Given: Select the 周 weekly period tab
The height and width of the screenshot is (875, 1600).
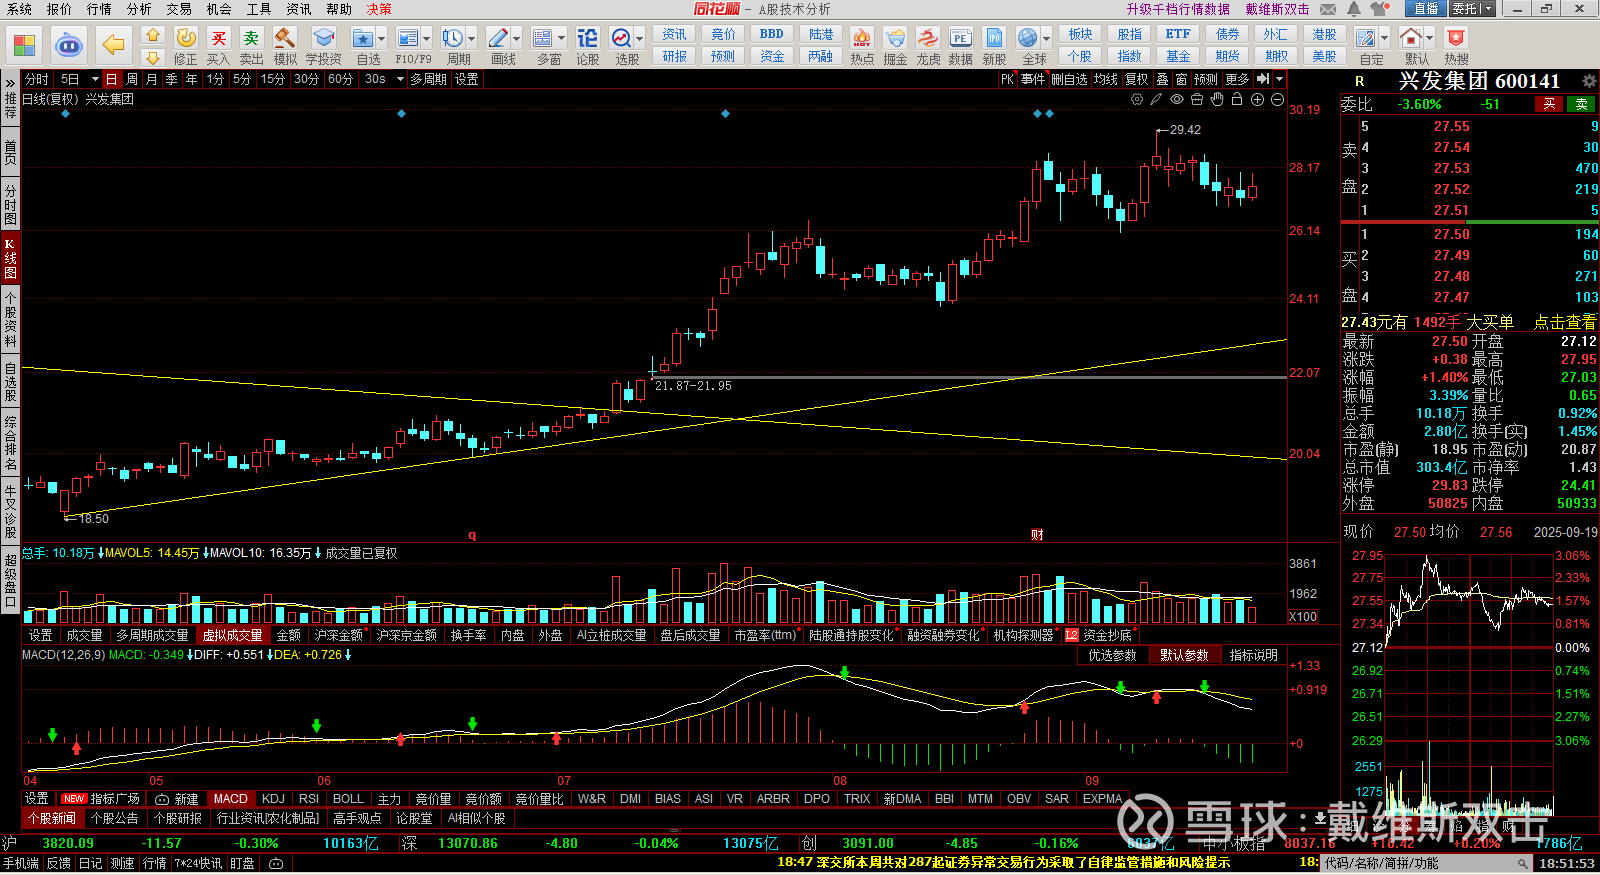Looking at the screenshot, I should point(132,79).
